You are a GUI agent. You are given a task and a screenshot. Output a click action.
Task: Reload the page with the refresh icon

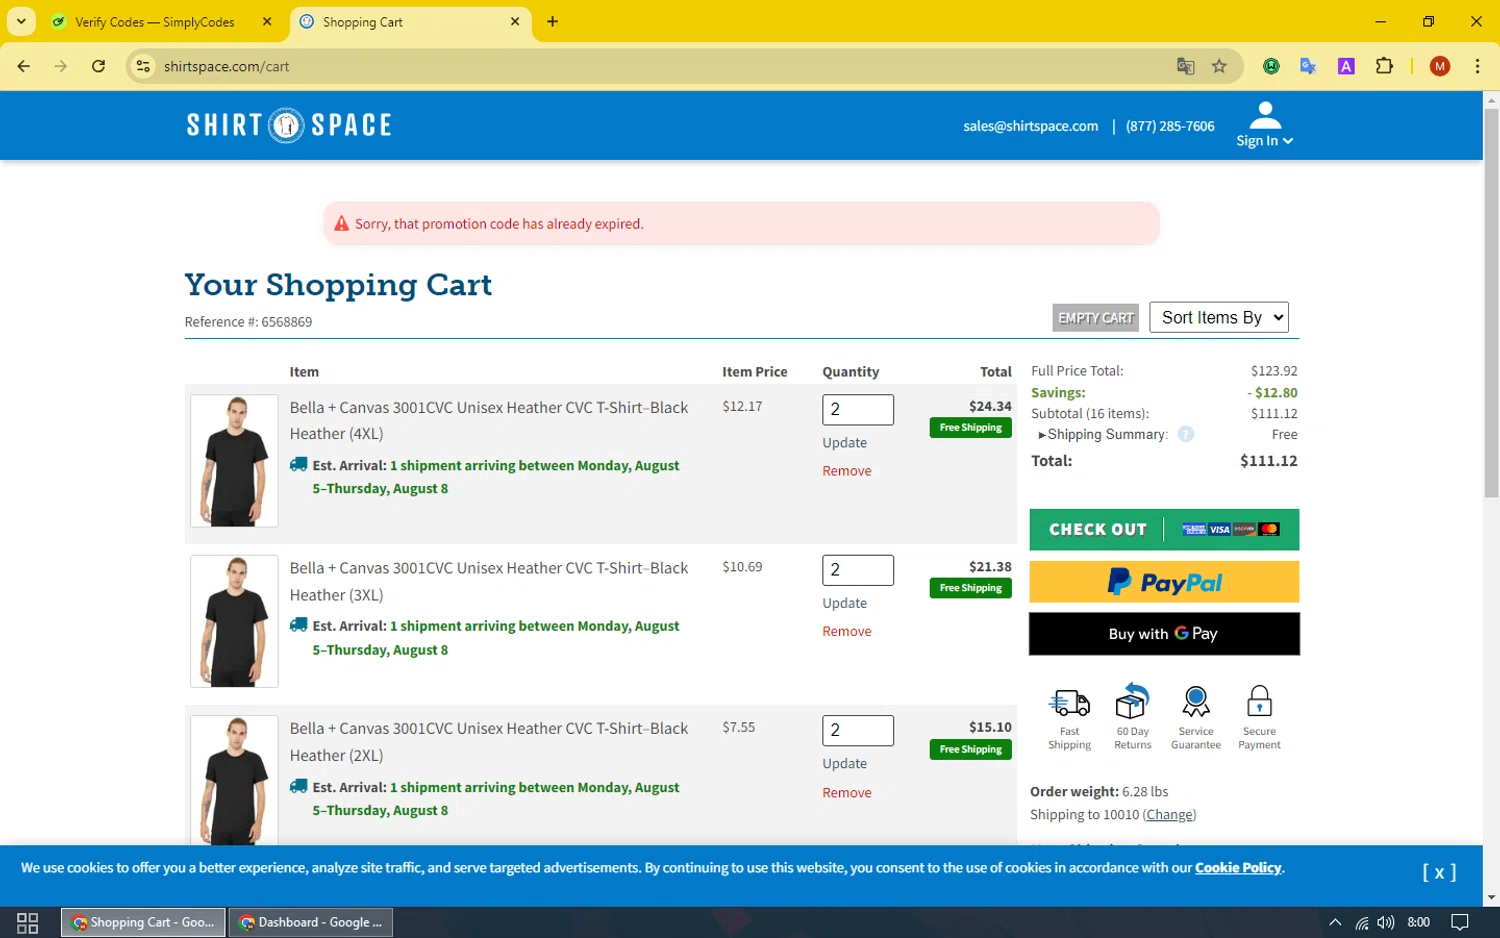coord(98,66)
